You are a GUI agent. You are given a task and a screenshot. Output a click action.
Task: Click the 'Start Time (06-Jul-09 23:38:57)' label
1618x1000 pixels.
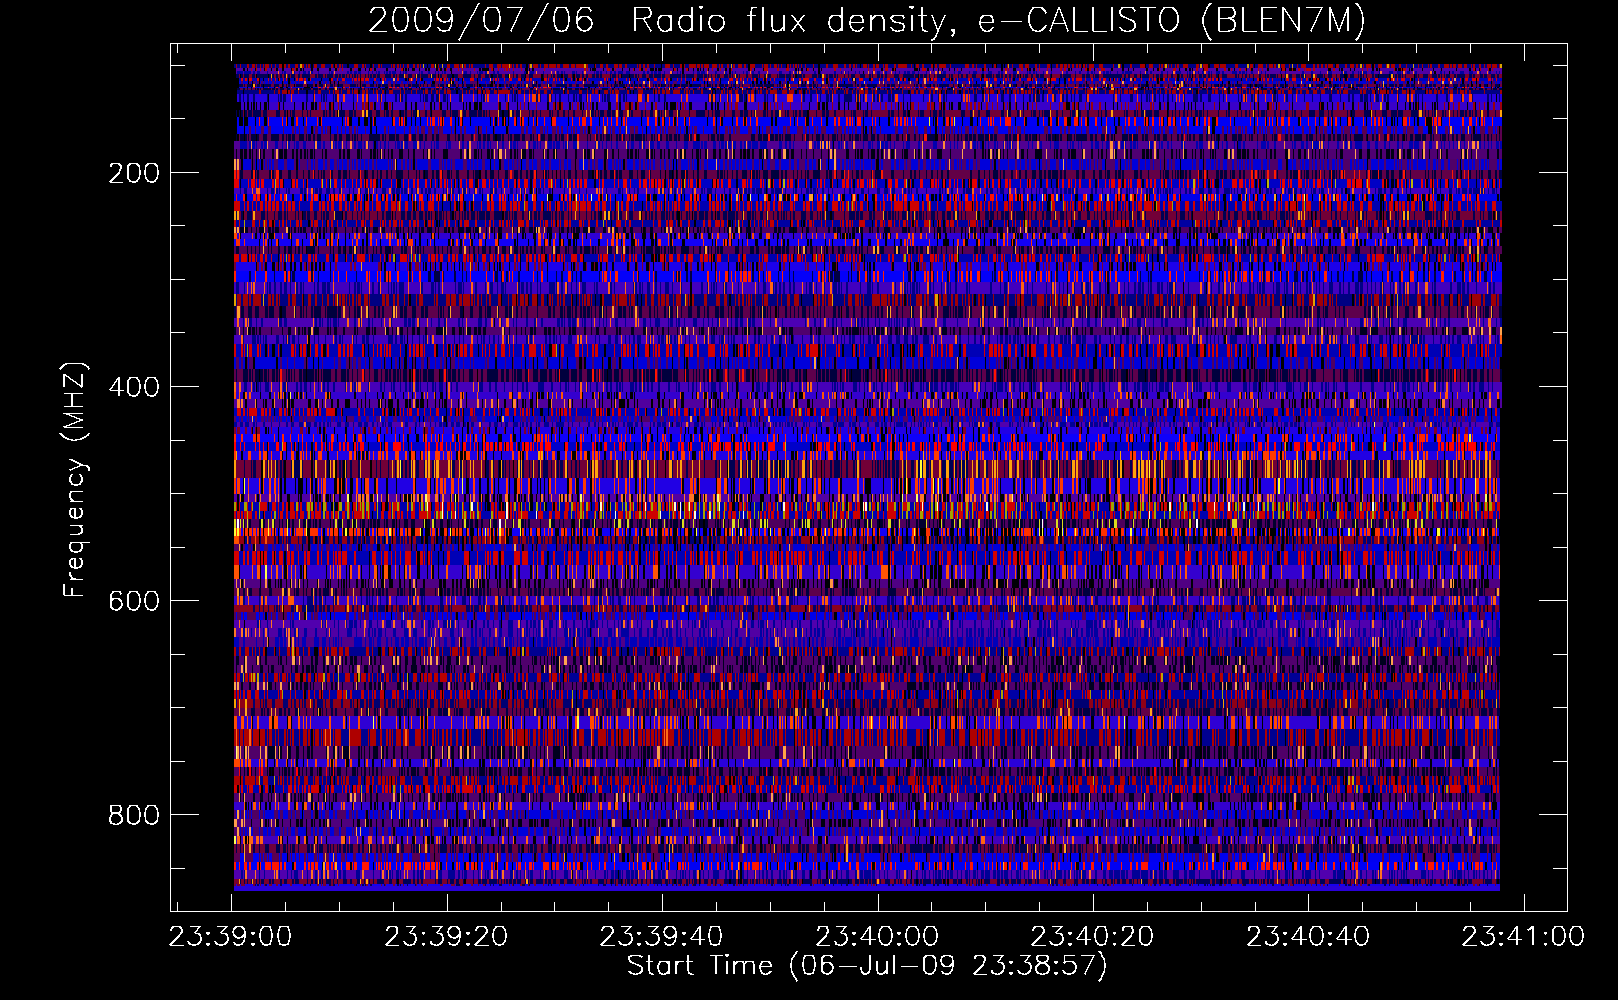(867, 966)
